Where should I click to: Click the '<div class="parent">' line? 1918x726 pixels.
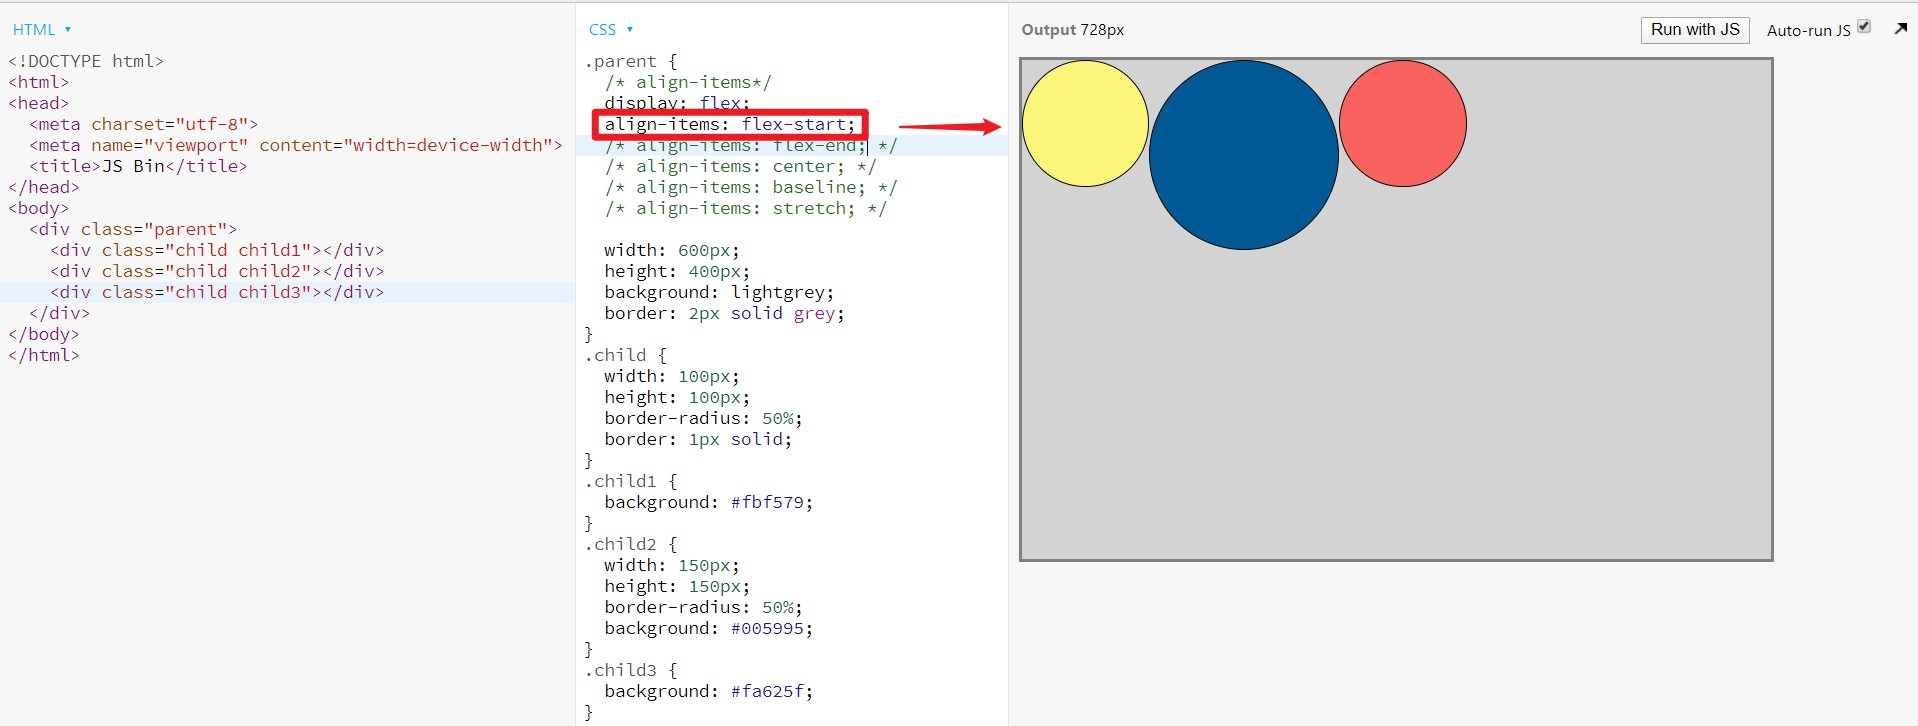(x=133, y=229)
